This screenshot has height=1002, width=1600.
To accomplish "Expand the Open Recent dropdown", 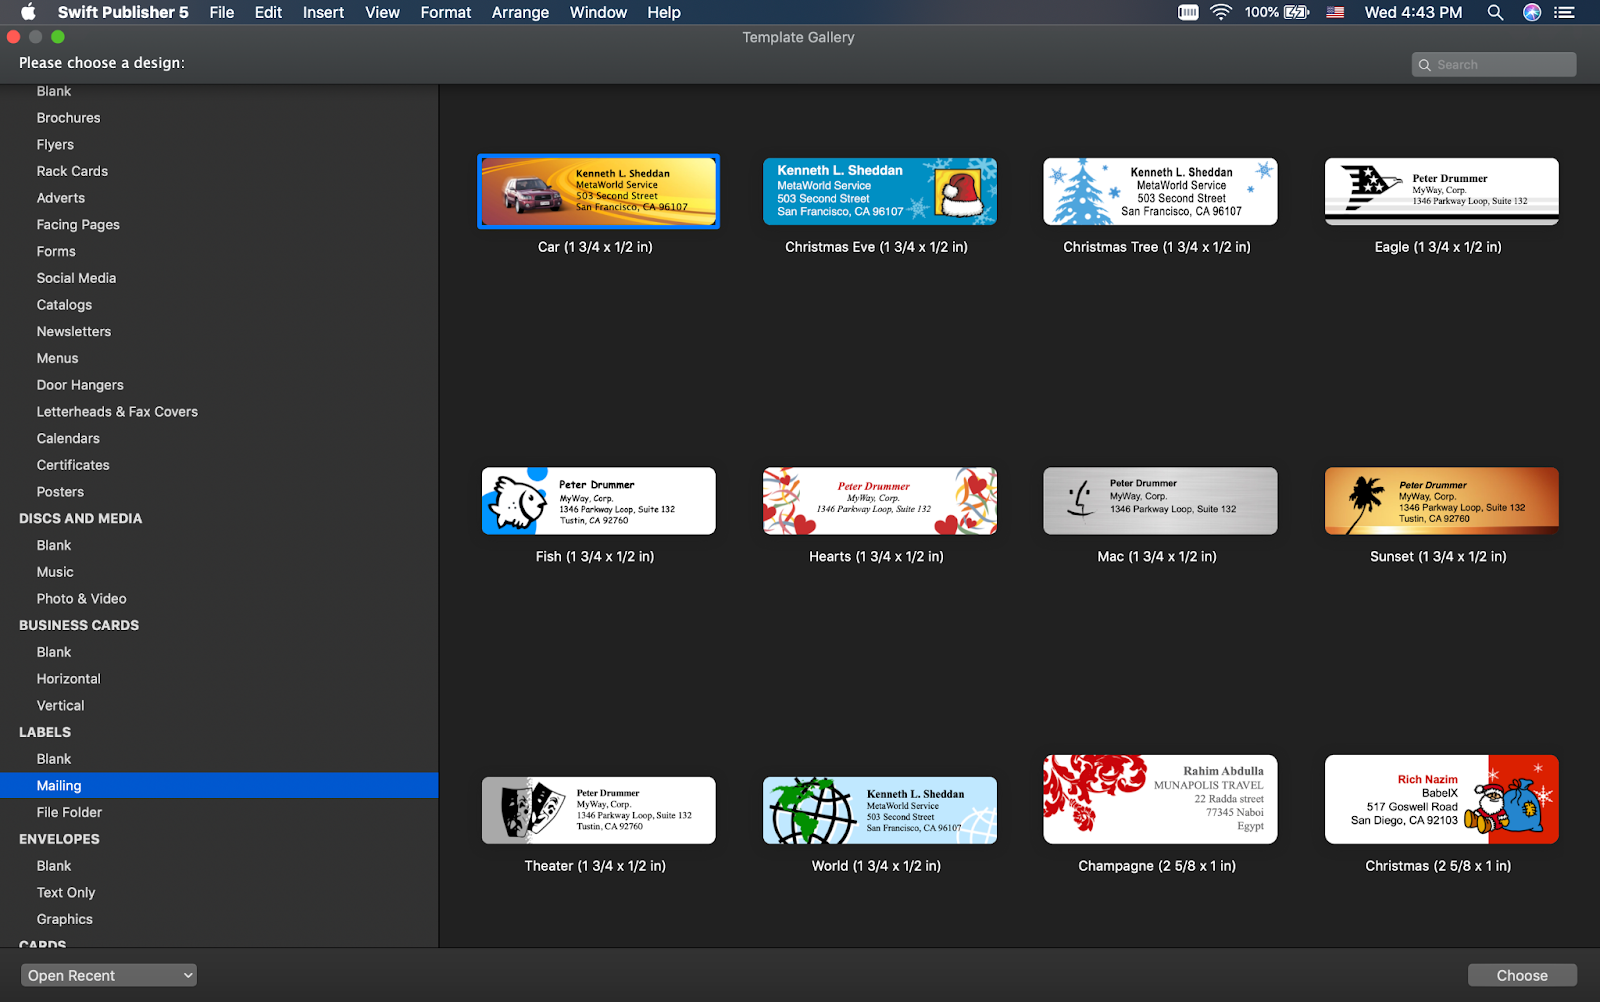I will point(109,975).
